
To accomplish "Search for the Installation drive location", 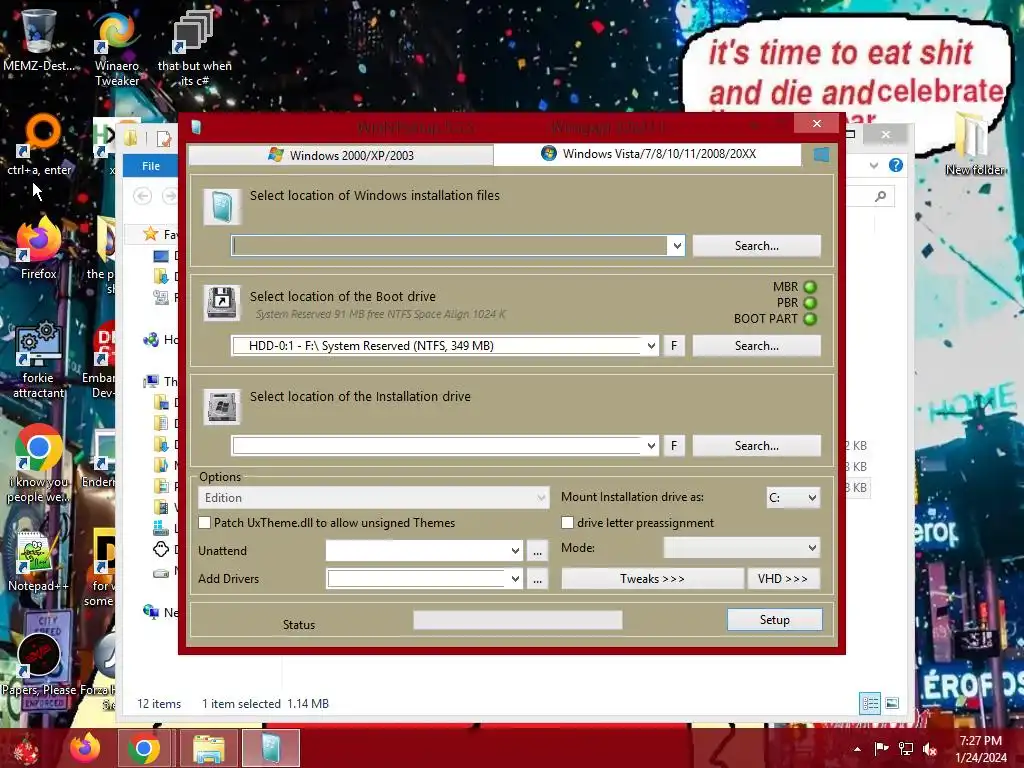I will (756, 445).
